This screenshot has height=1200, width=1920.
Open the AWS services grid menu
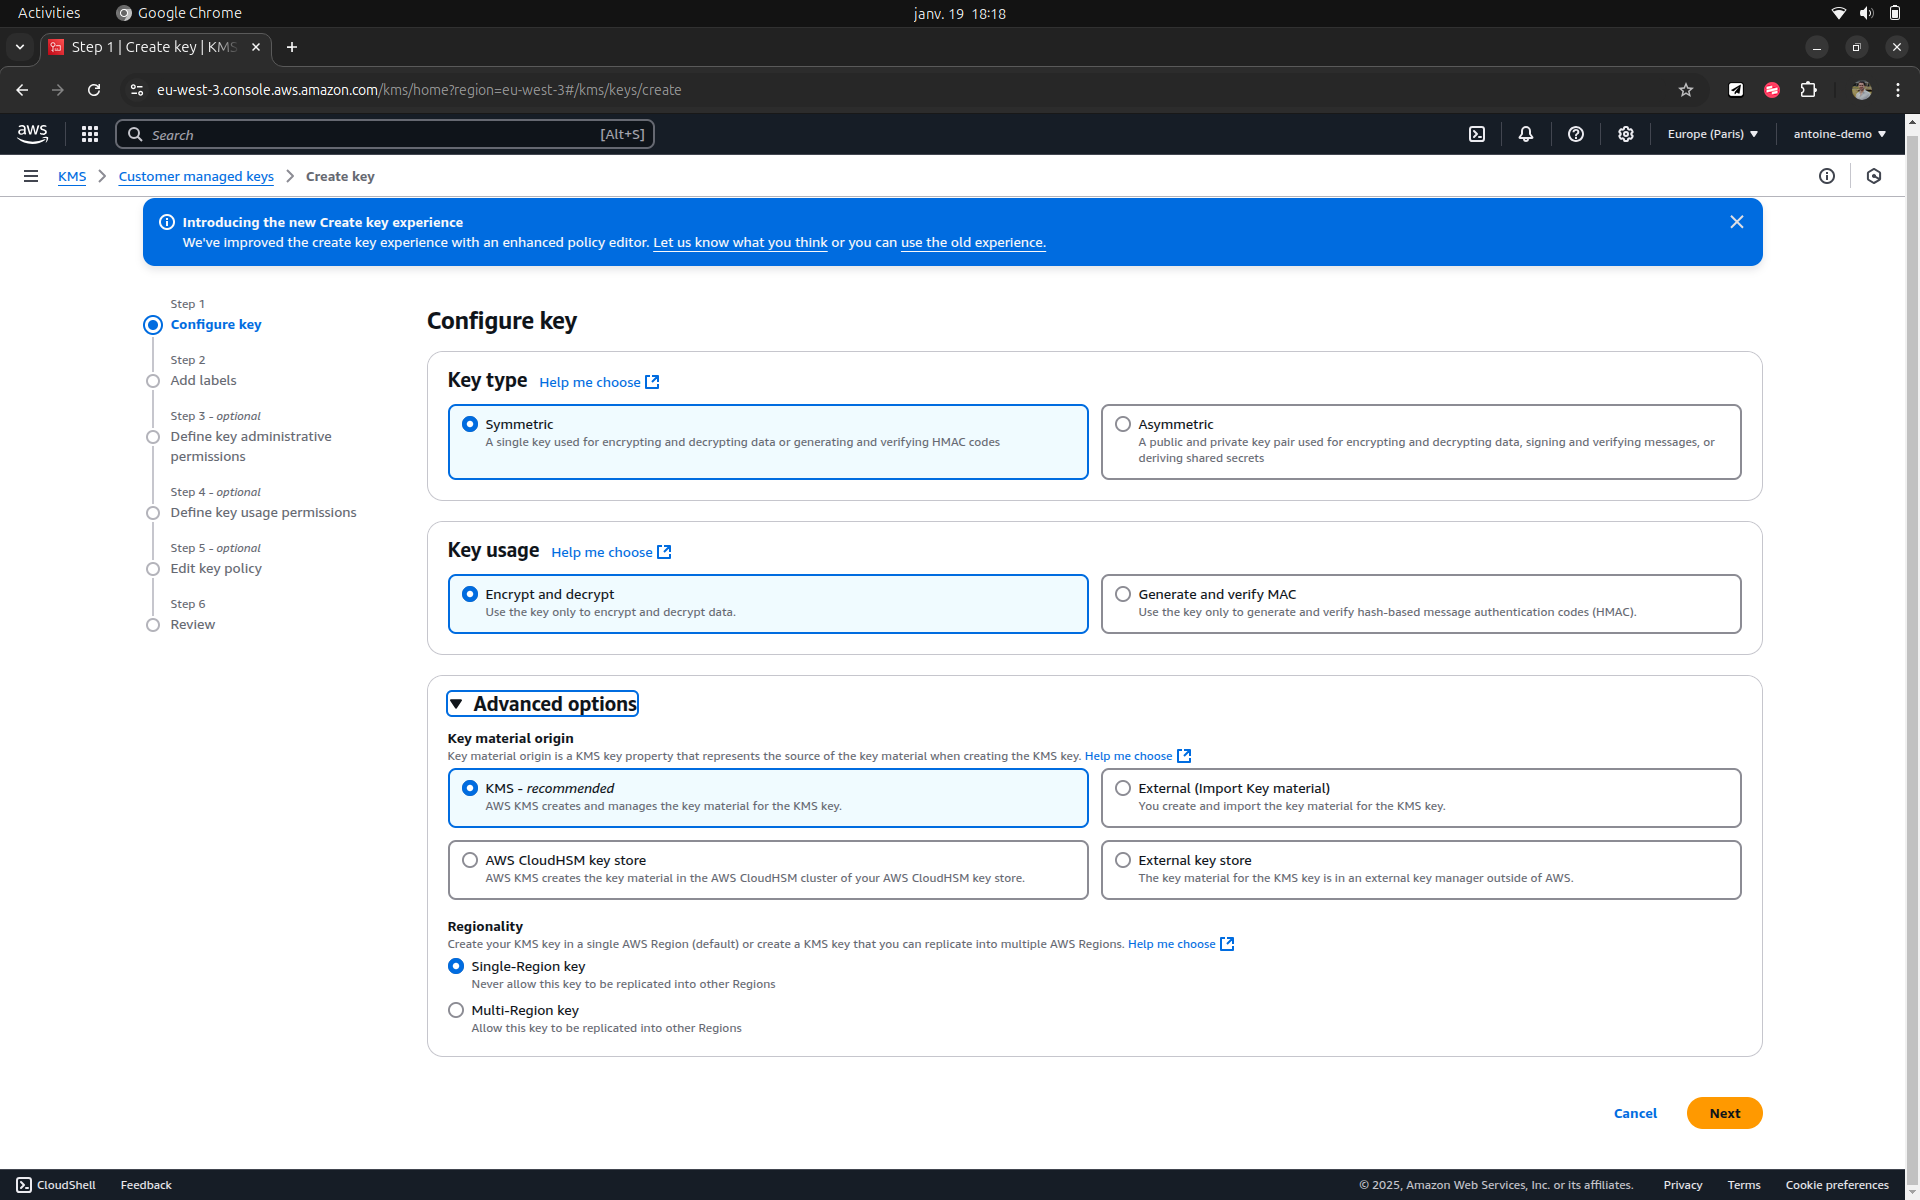[90, 134]
